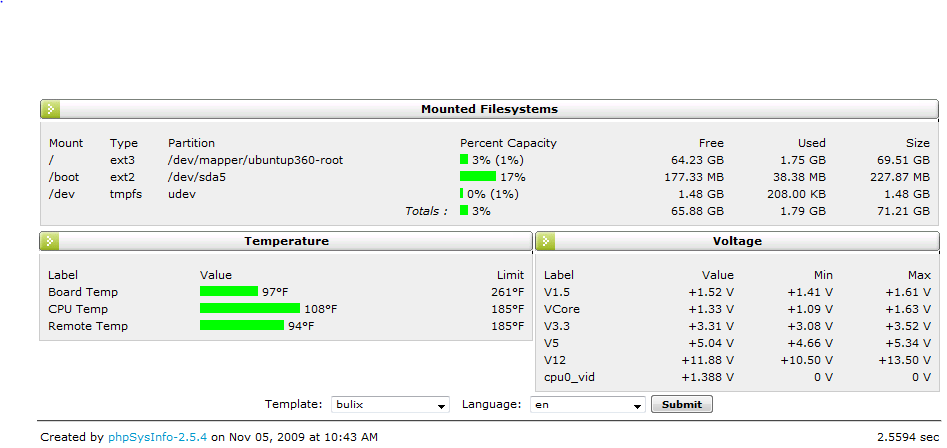The image size is (947, 448).
Task: Click the Max column header
Action: click(x=919, y=275)
